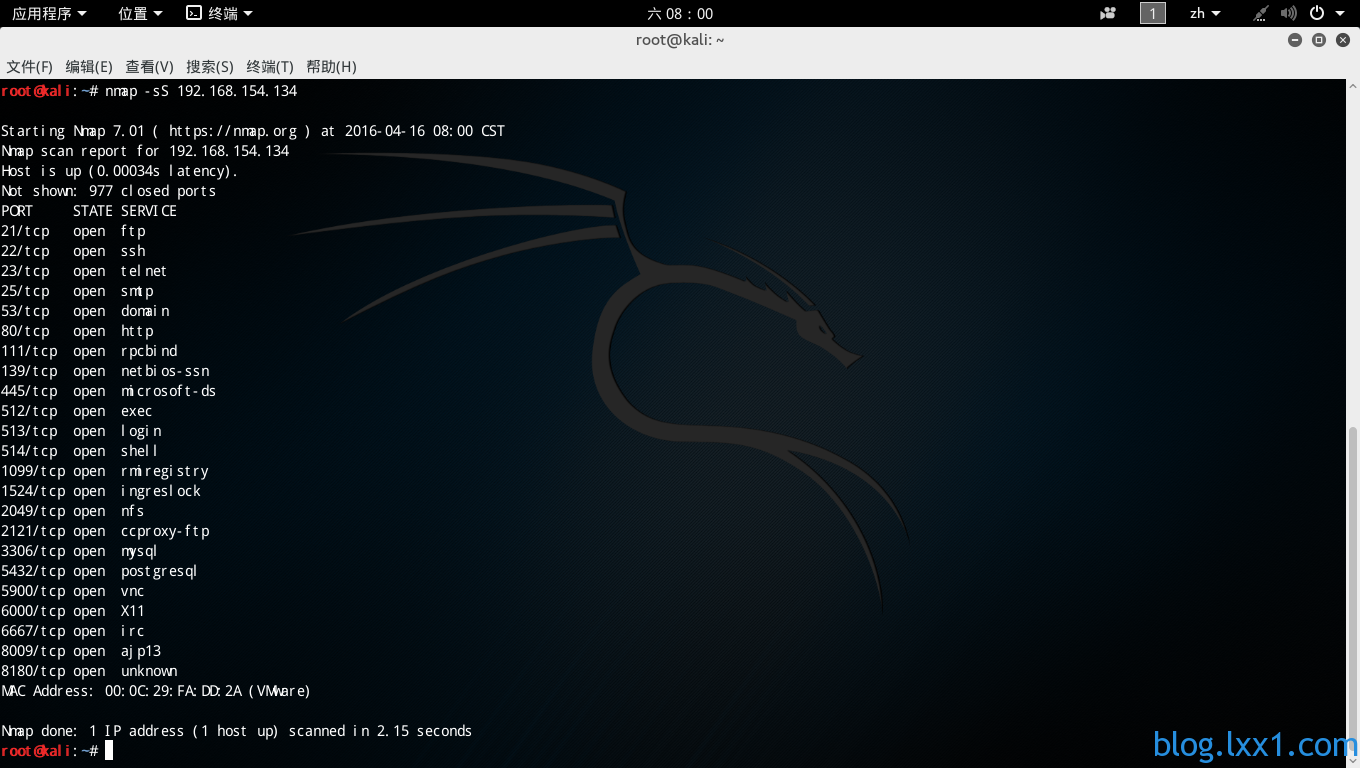Open the 文件(F) menu

pyautogui.click(x=30, y=66)
